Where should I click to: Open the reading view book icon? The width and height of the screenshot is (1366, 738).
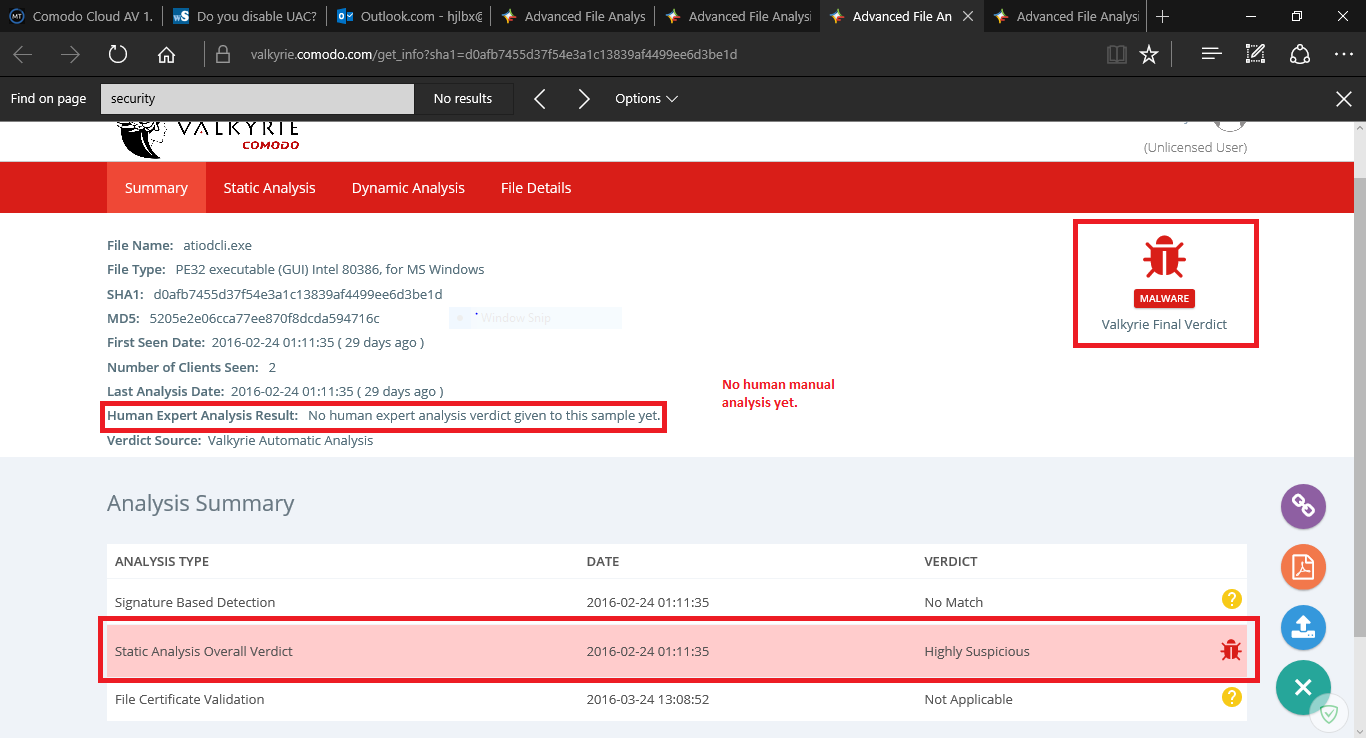[1116, 54]
